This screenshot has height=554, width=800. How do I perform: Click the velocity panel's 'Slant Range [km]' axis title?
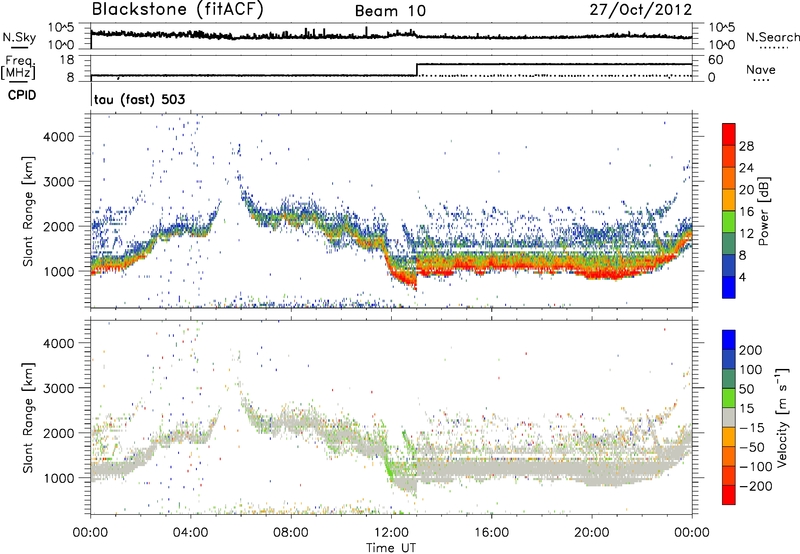[28, 417]
